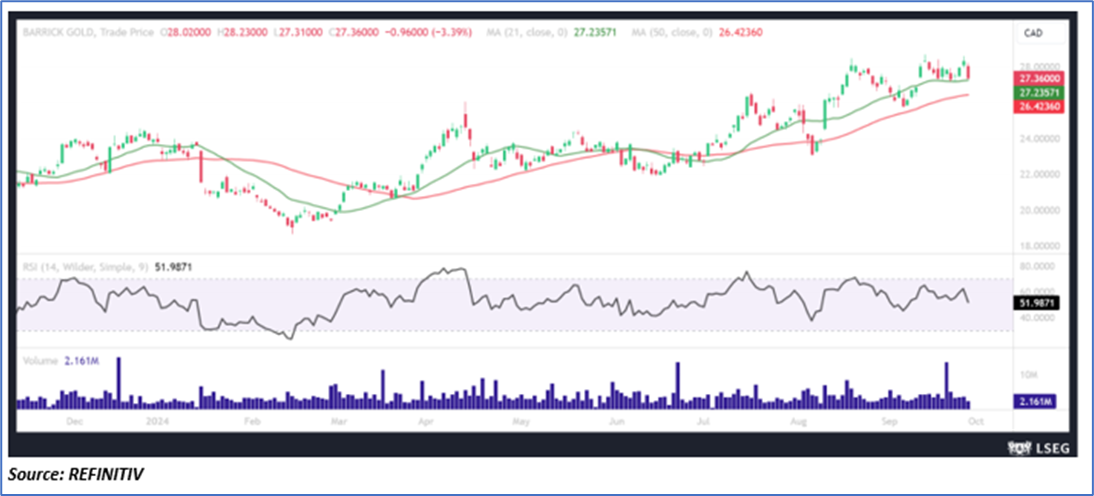Click the Apr label on the time axis

pyautogui.click(x=426, y=422)
